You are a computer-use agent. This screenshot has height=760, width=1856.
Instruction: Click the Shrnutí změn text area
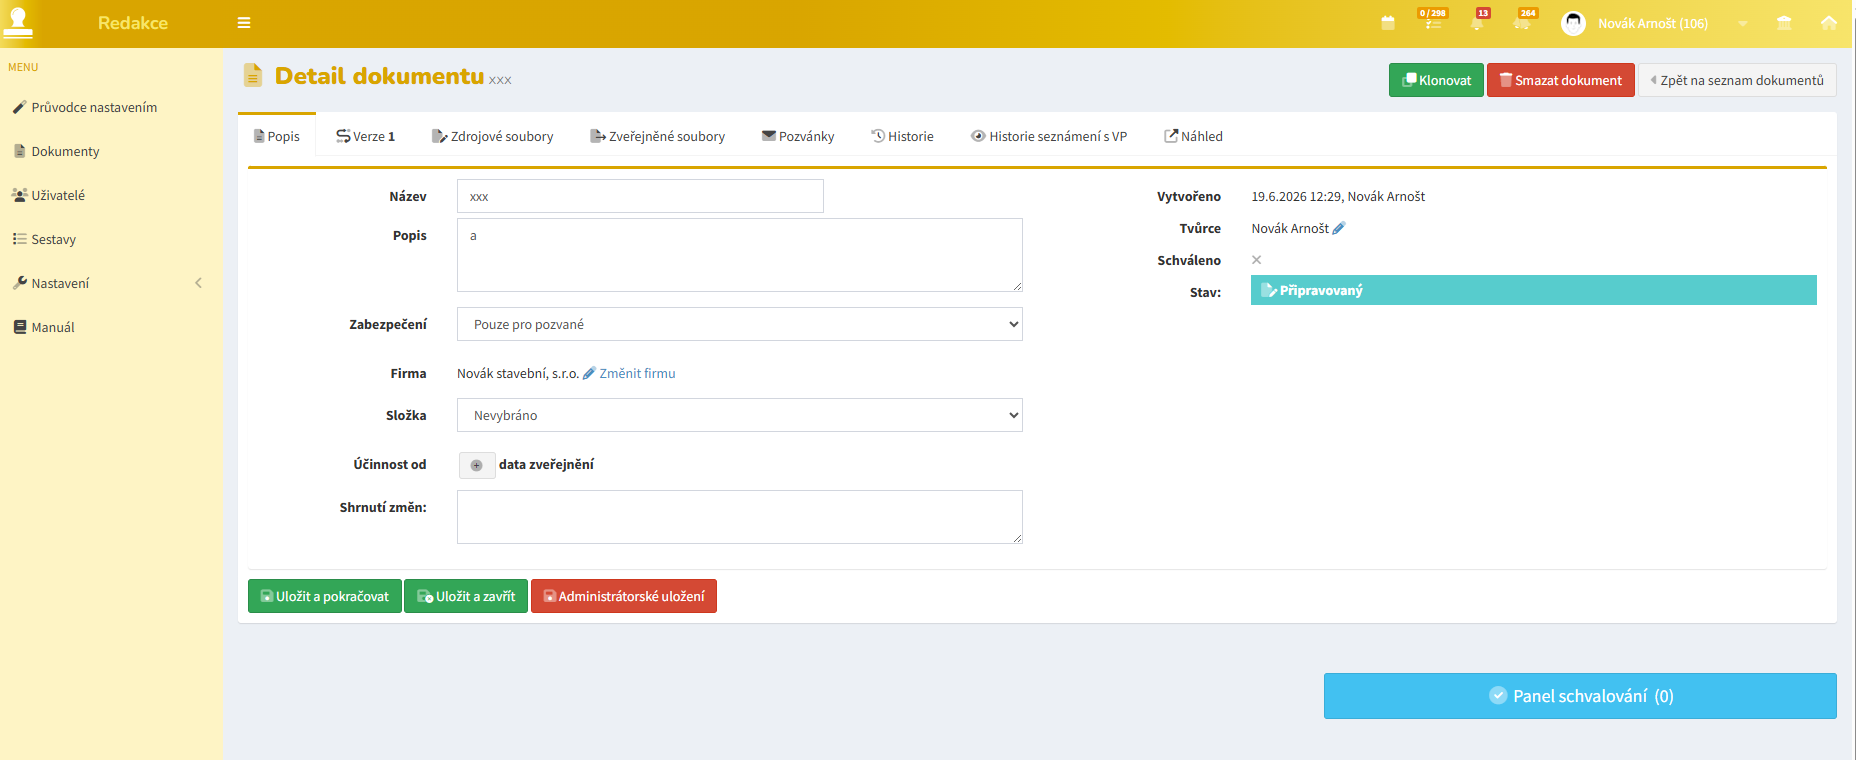click(740, 517)
